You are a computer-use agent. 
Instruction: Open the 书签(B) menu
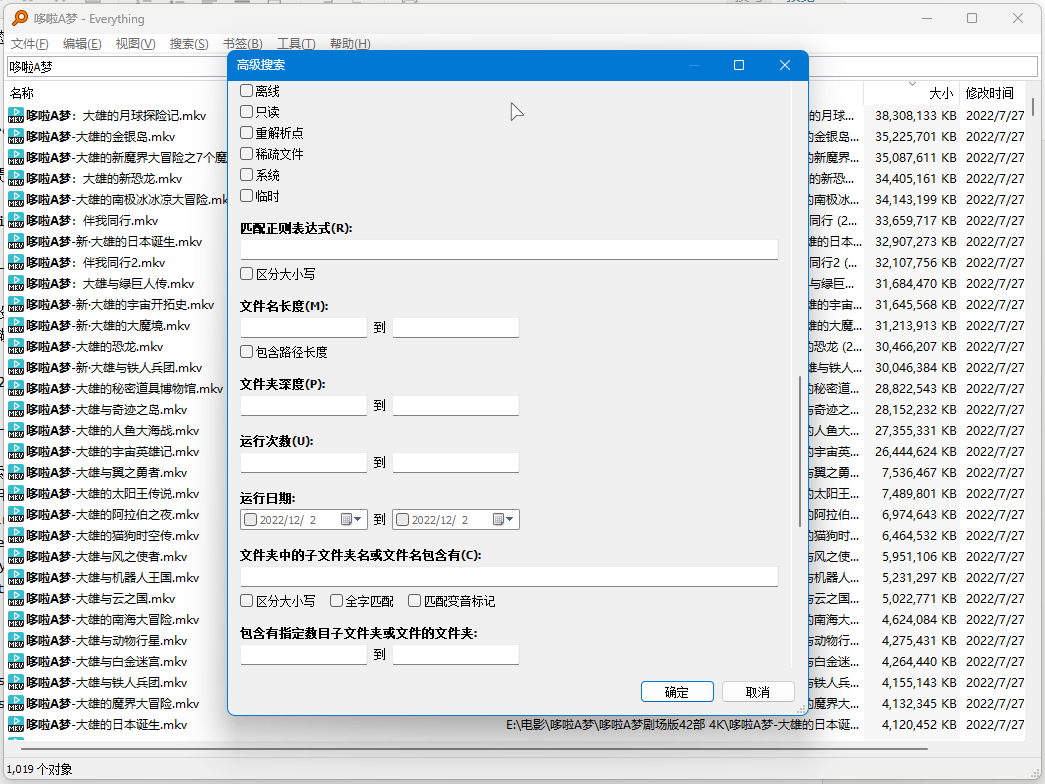point(243,43)
